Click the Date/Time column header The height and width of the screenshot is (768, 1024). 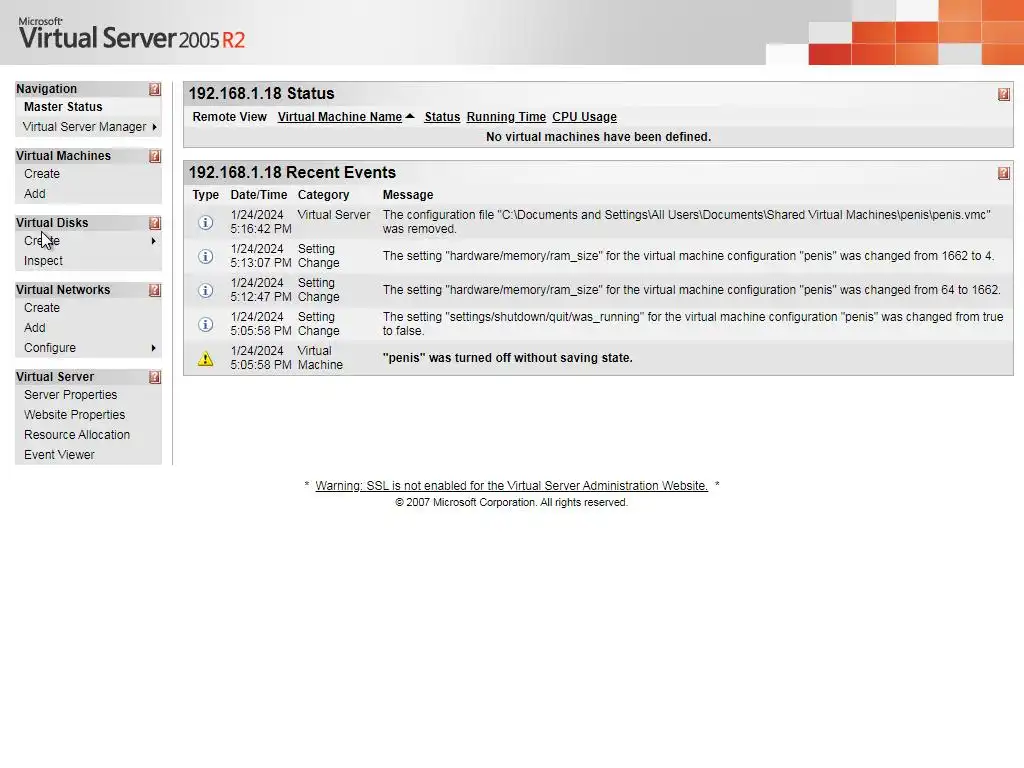(x=259, y=195)
